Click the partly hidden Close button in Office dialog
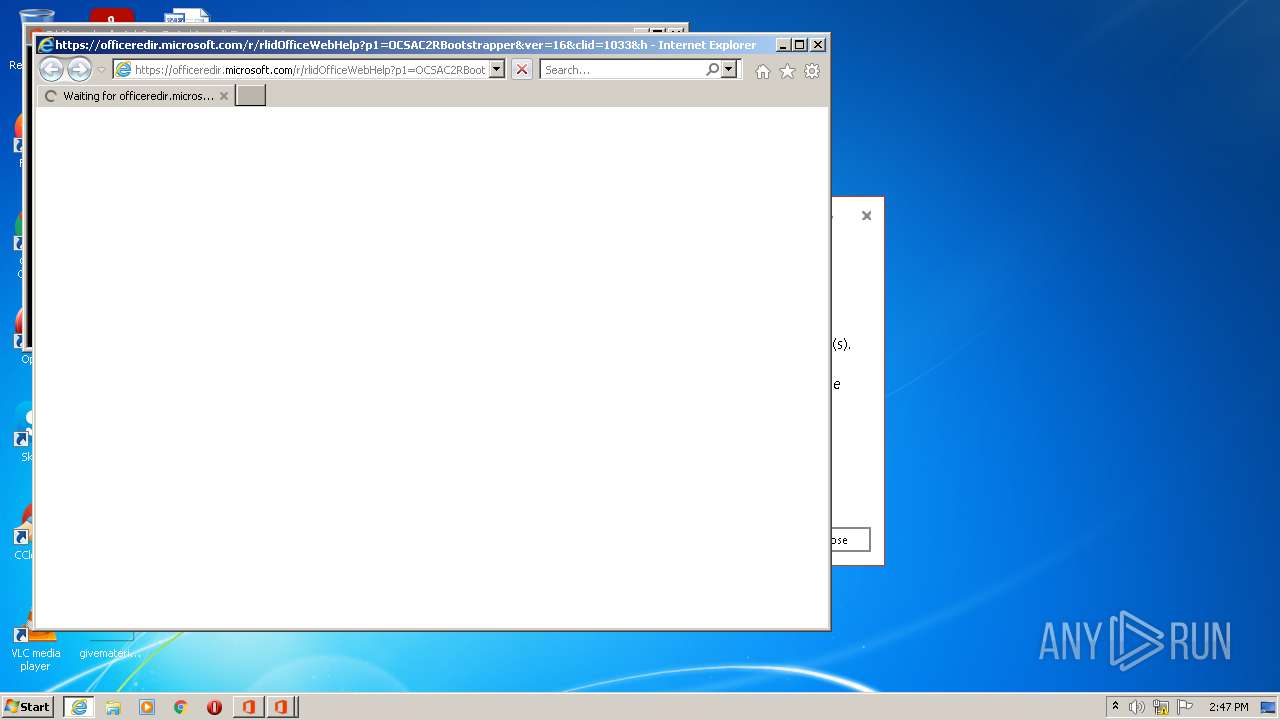Screen dimensions: 1280x720 pos(850,540)
